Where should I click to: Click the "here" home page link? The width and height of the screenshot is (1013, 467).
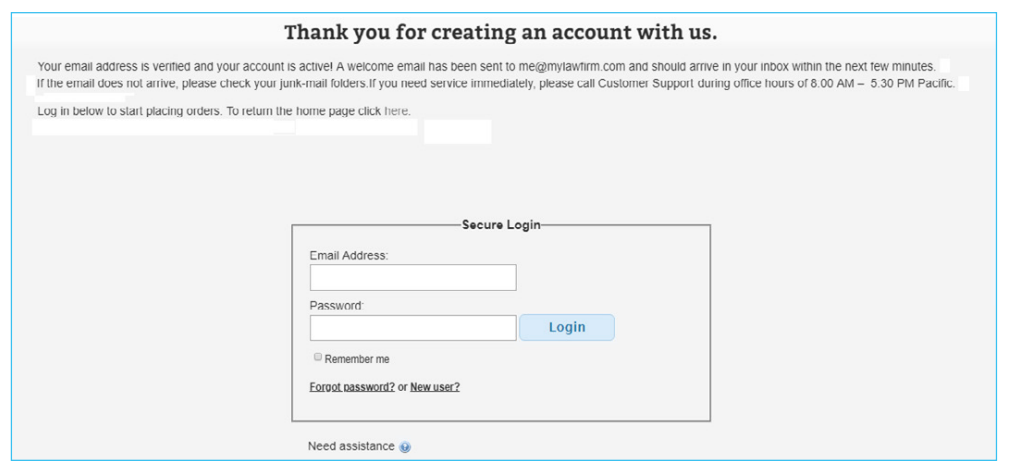(397, 111)
